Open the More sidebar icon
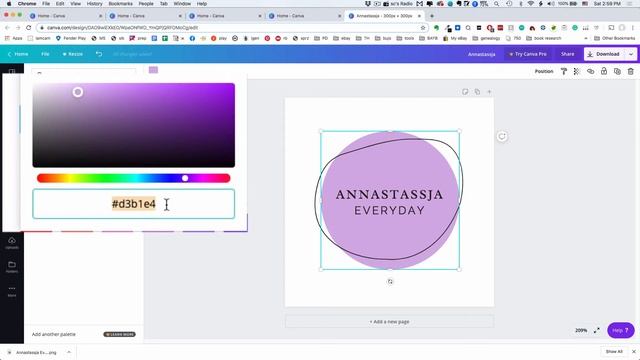 (x=12, y=291)
